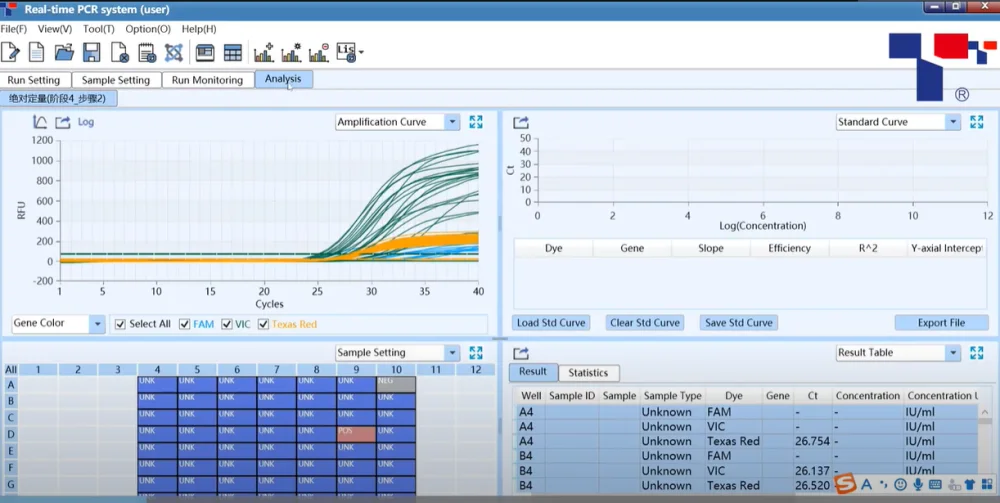Select the 绝对定量(阶段4_步骤2) sub-tab
The image size is (1000, 503).
57,99
